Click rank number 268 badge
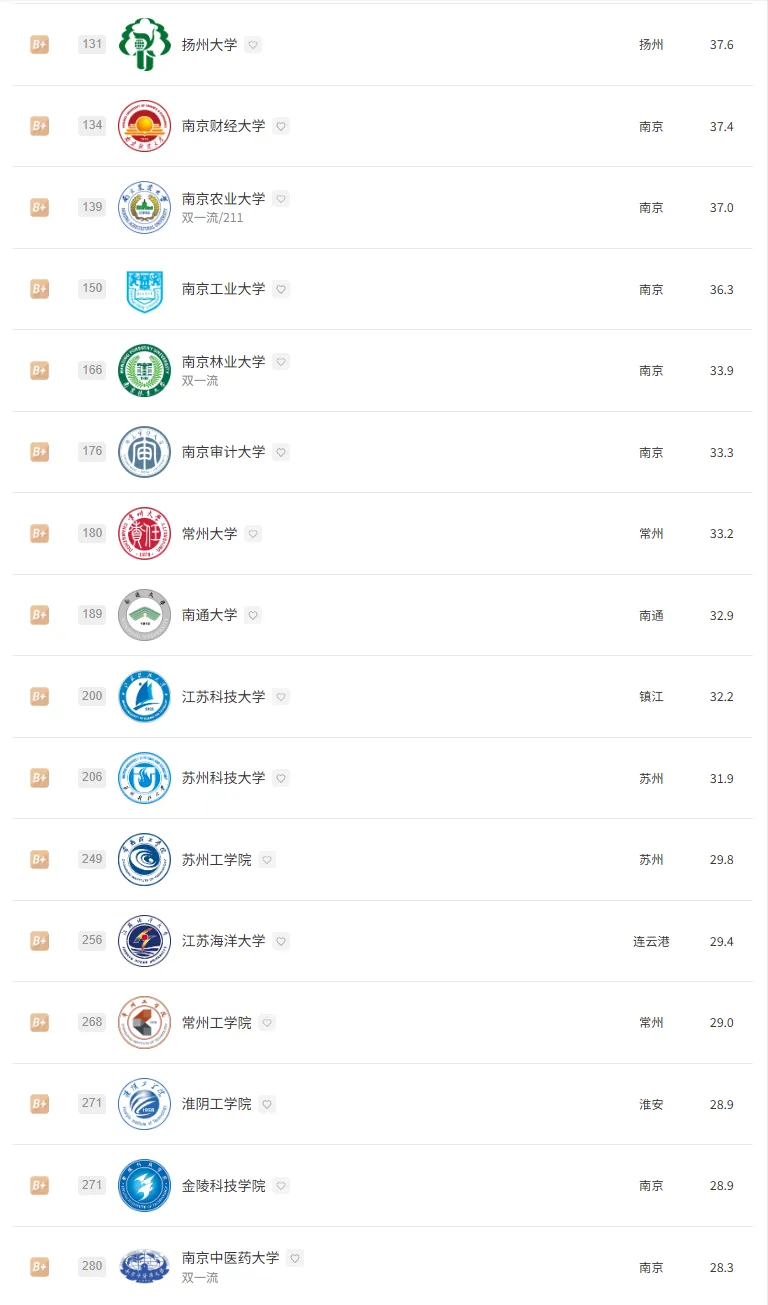The width and height of the screenshot is (768, 1305). (92, 1022)
